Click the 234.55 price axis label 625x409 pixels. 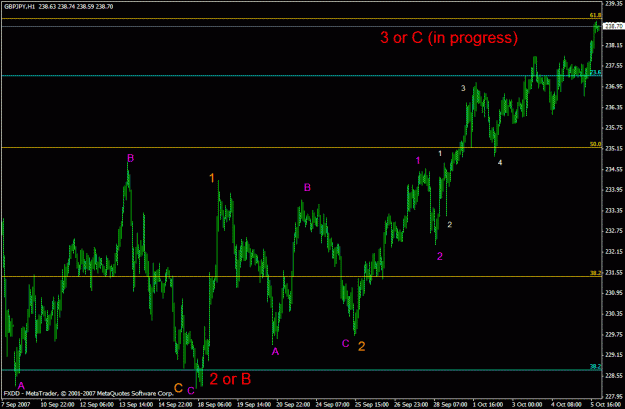point(614,169)
